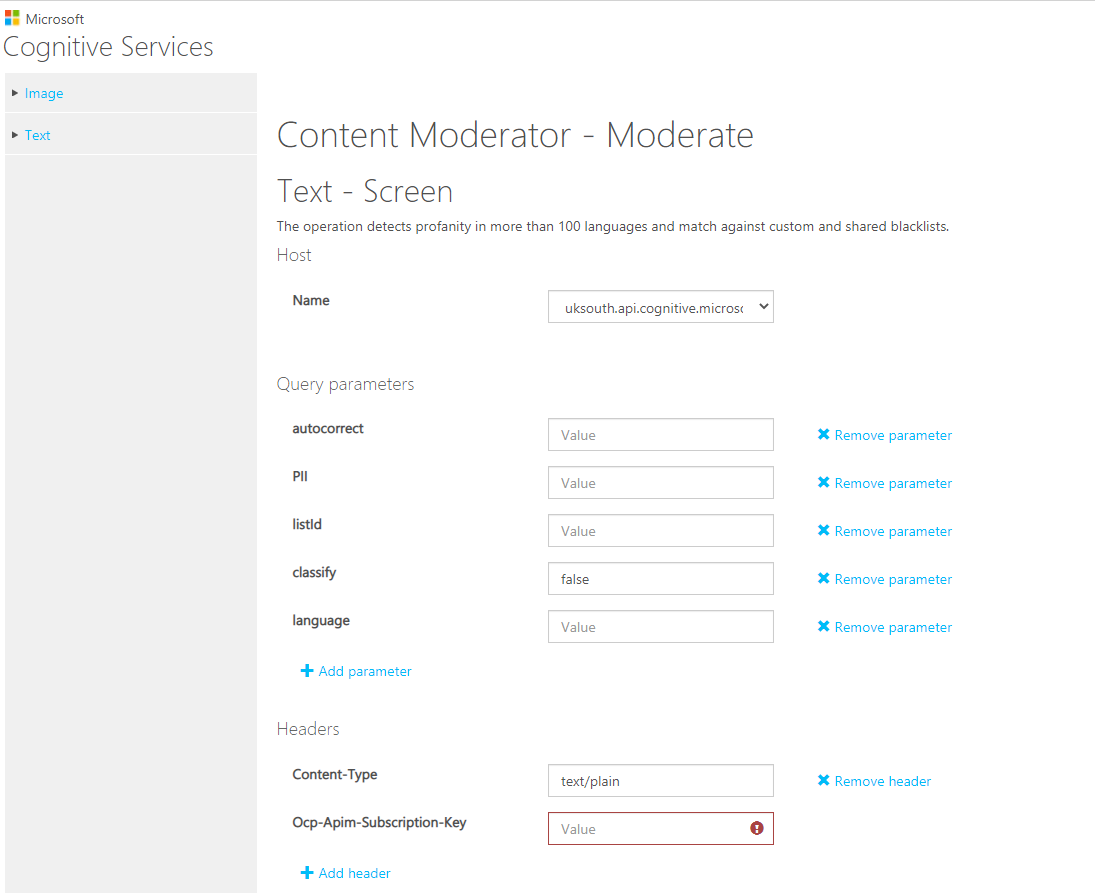Click the X icon beside autocorrect parameter

coord(824,435)
